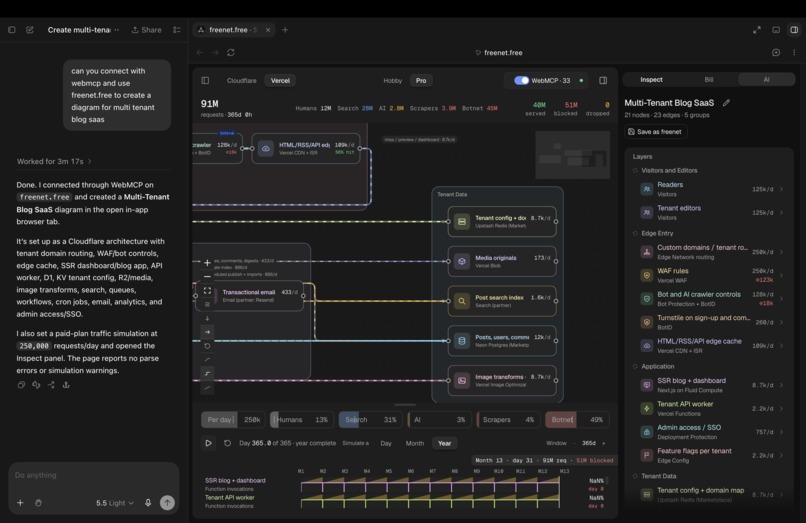
Task: Expand the WAF rules layer row chevron
Action: [781, 275]
